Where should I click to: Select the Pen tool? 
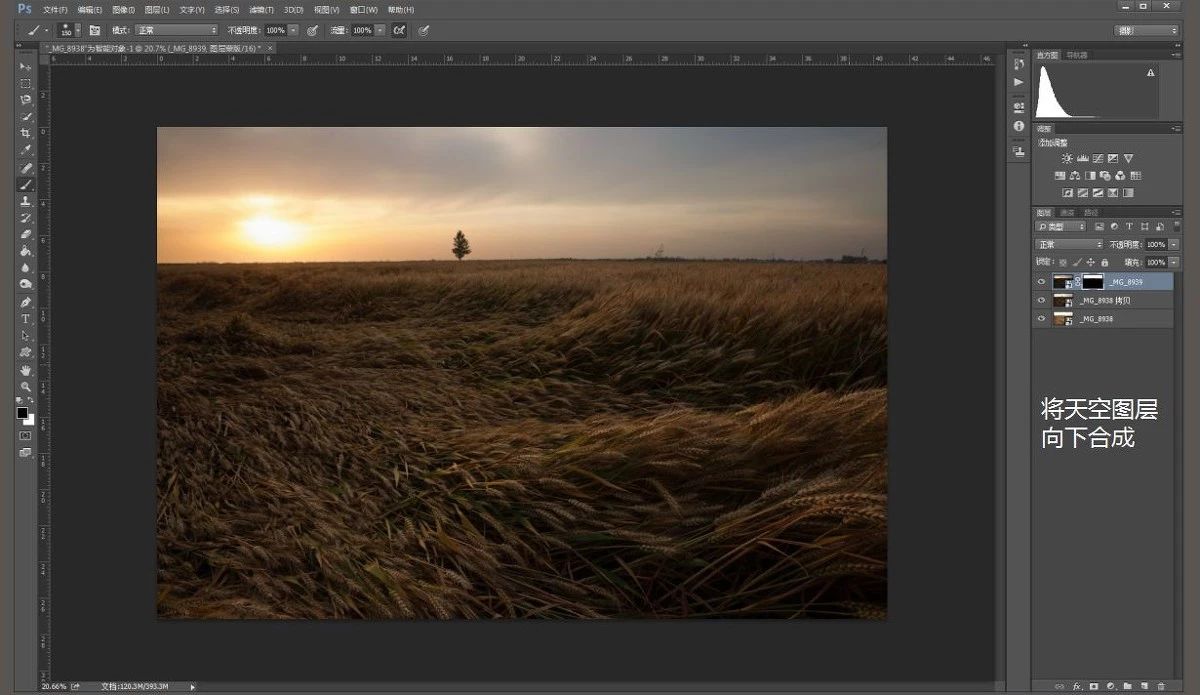[26, 302]
